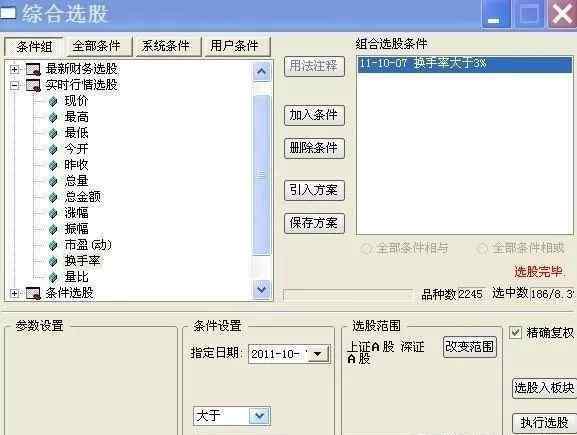Click the 条件选股 folder icon

click(33, 293)
